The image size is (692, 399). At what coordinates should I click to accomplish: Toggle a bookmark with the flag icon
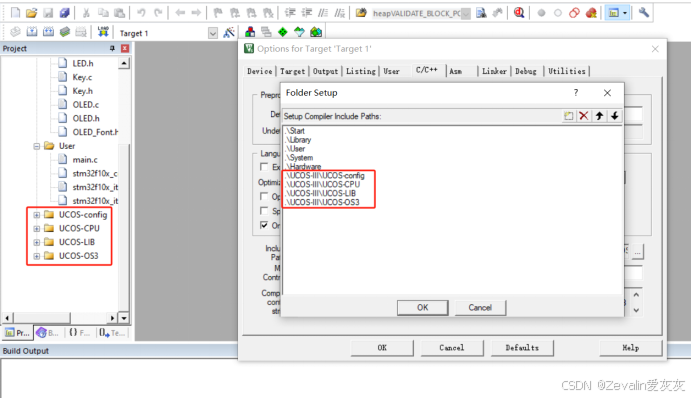pyautogui.click(x=218, y=13)
